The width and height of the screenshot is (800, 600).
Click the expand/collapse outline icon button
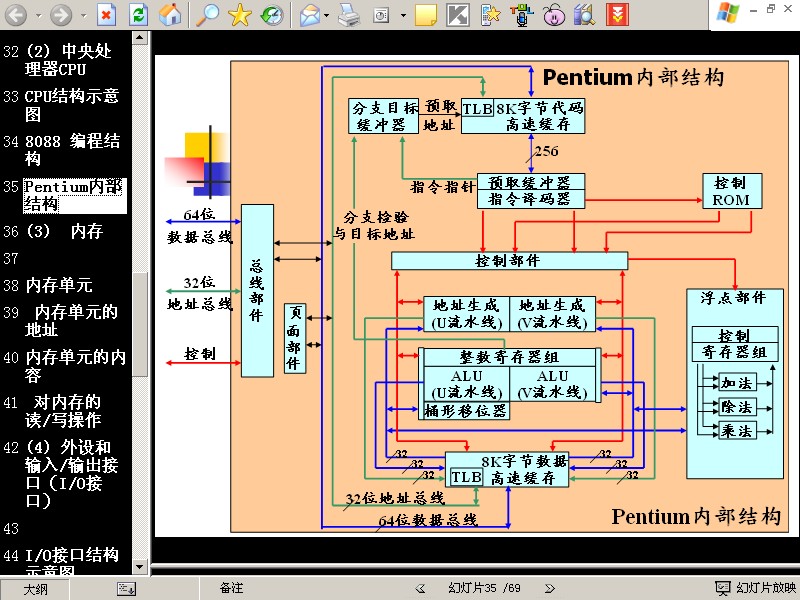(x=126, y=589)
